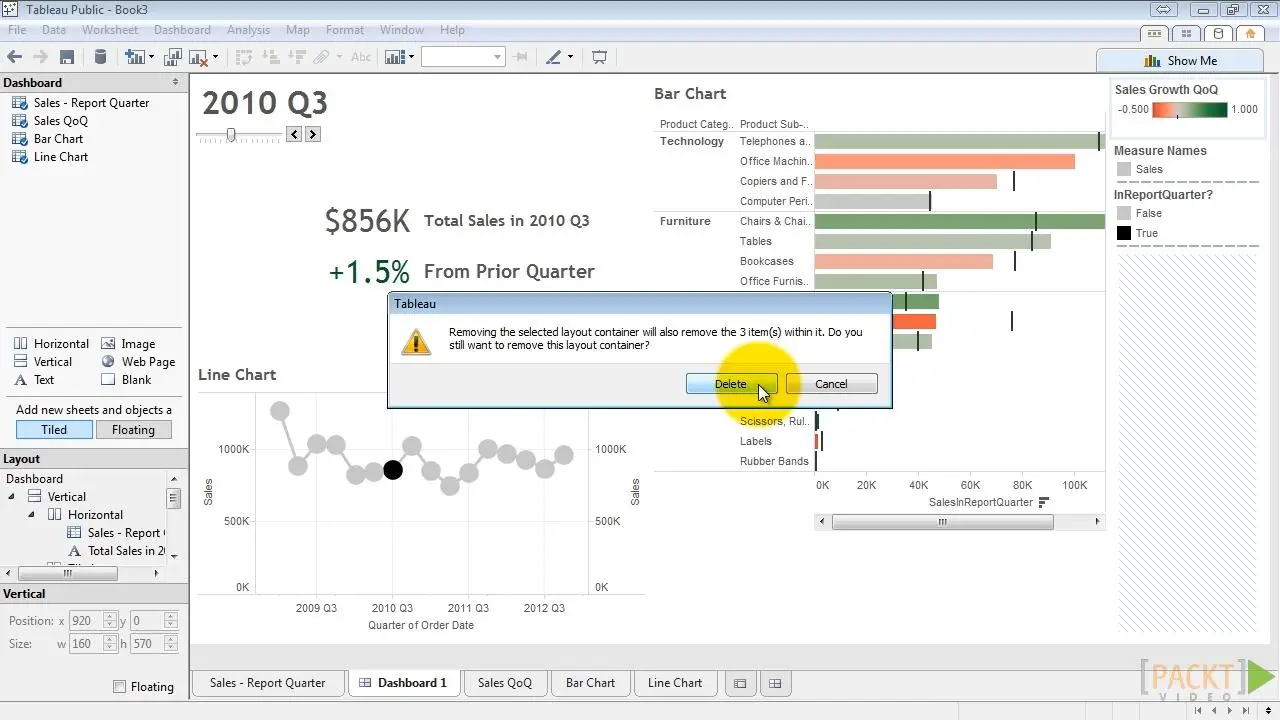Click the Duplicate Sheet toolbar icon
Image resolution: width=1280 pixels, height=720 pixels.
click(173, 57)
